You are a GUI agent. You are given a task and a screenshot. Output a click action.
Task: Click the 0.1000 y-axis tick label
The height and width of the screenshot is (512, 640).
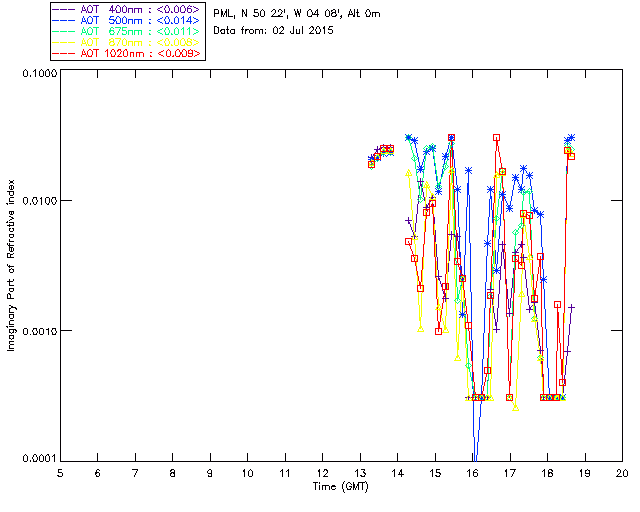tap(37, 73)
